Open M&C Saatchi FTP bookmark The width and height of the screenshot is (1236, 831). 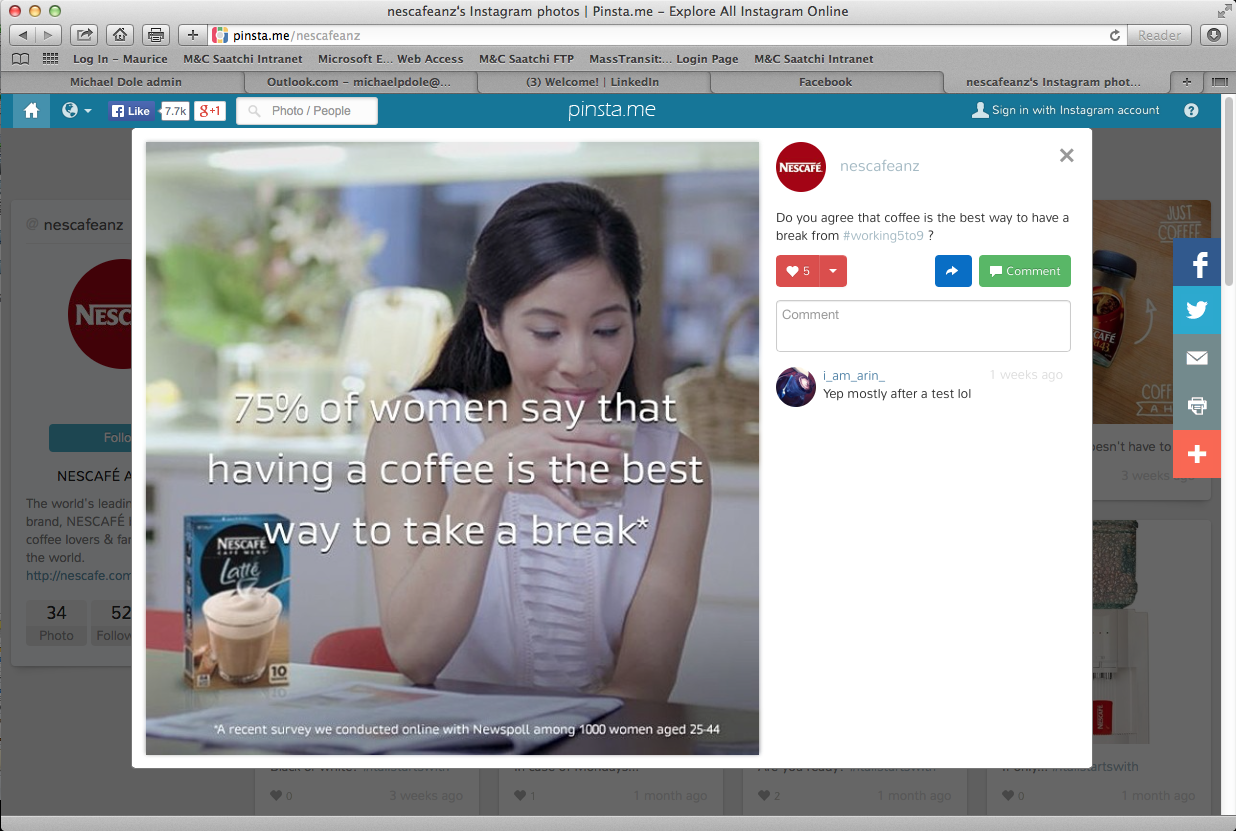(526, 59)
